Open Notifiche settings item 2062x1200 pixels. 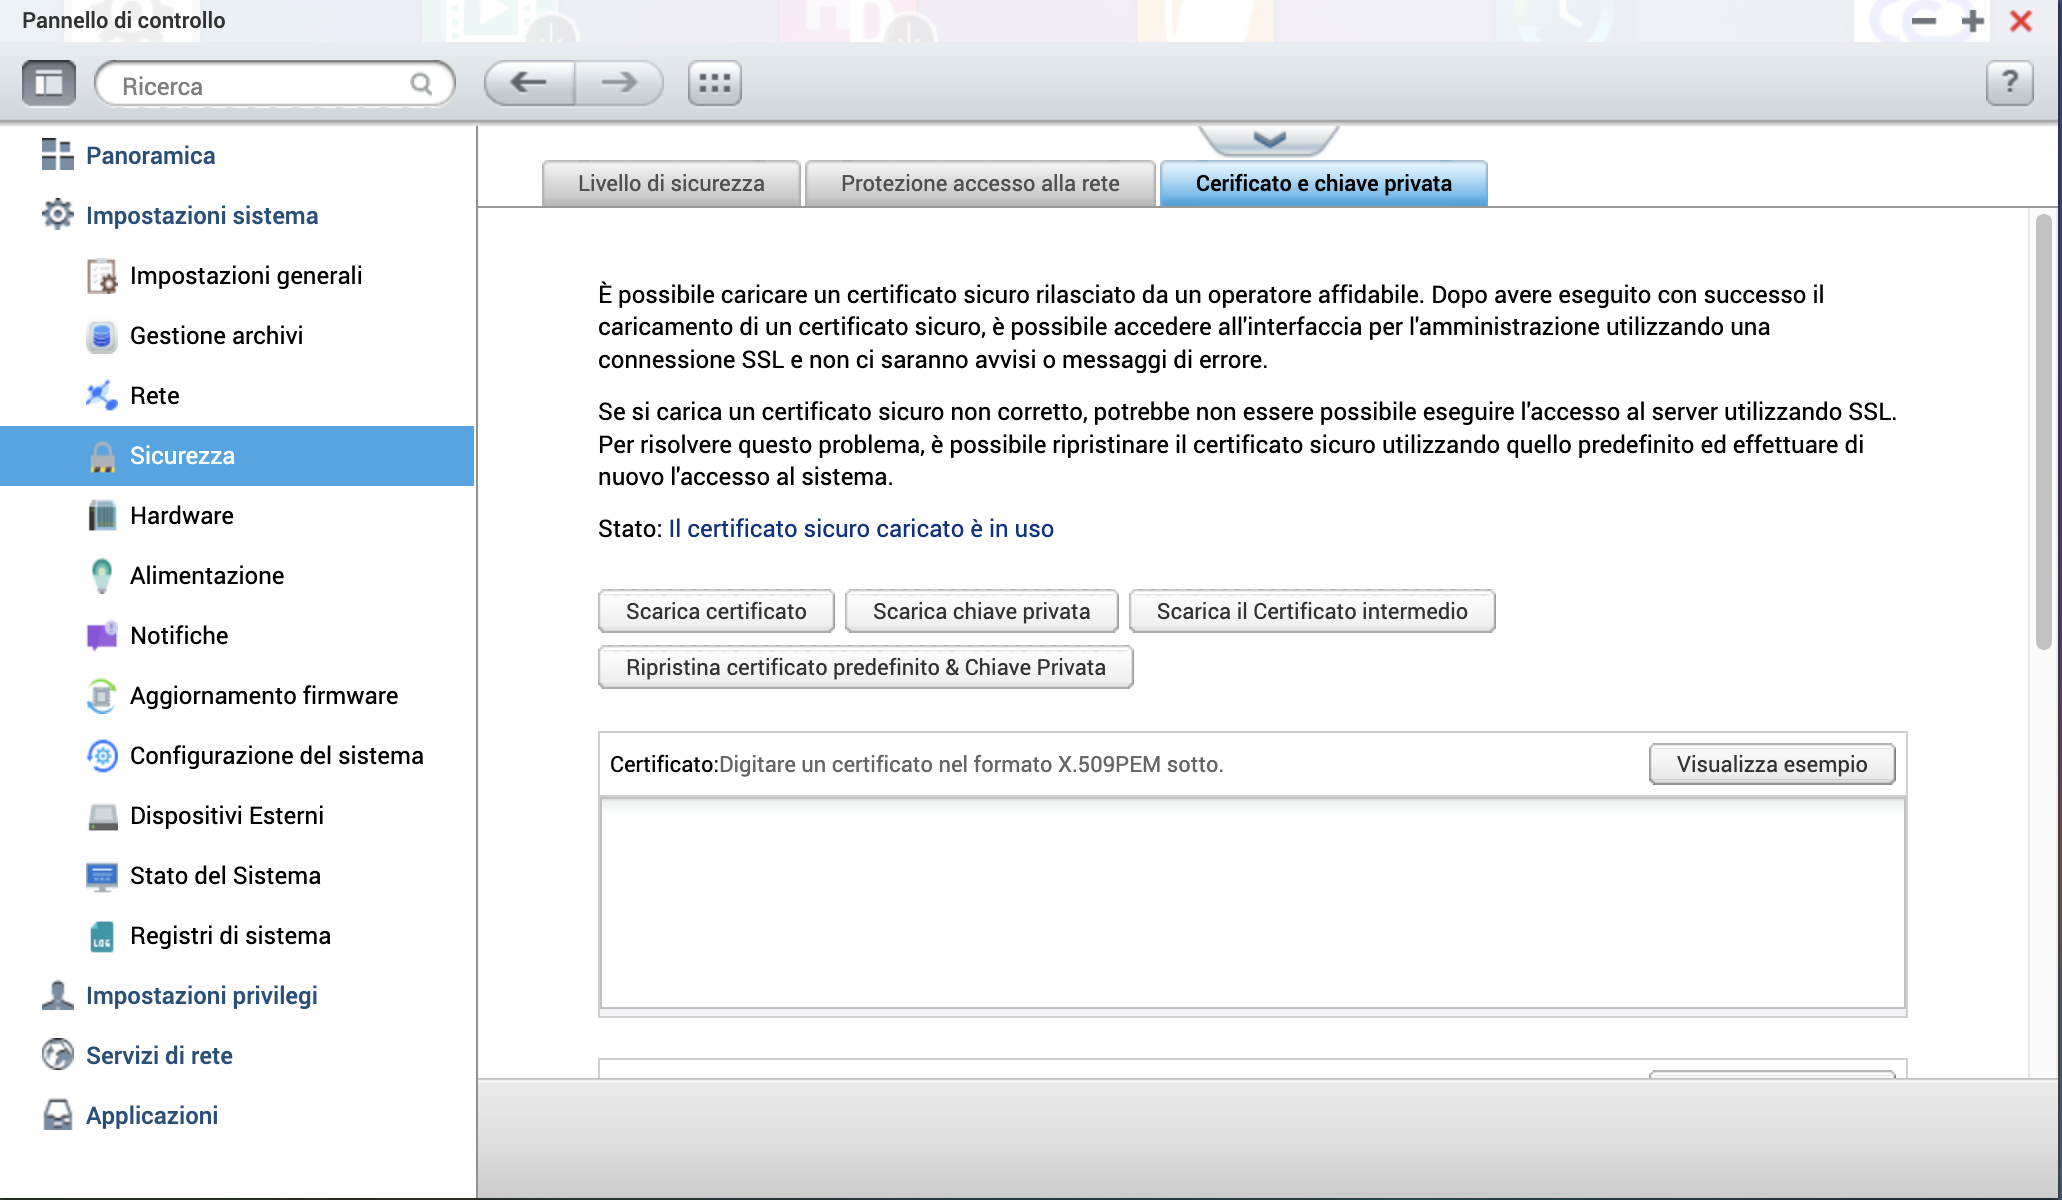click(x=179, y=636)
